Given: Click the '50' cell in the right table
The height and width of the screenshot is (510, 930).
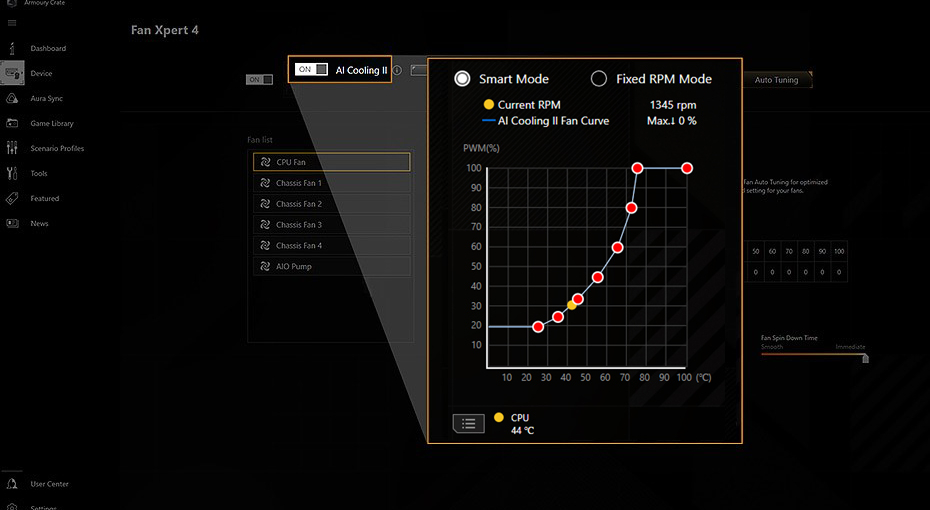Looking at the screenshot, I should [756, 251].
